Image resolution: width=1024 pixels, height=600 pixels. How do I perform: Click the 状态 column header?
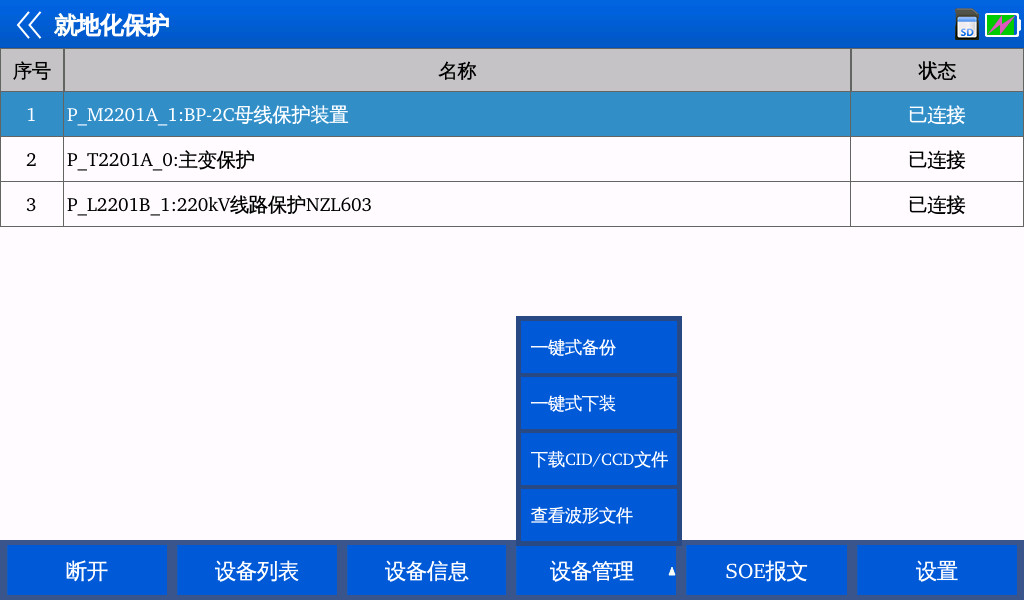tap(937, 71)
